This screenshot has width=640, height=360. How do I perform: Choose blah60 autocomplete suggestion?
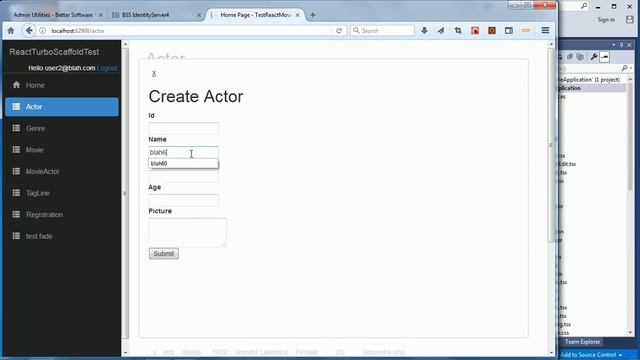point(183,164)
